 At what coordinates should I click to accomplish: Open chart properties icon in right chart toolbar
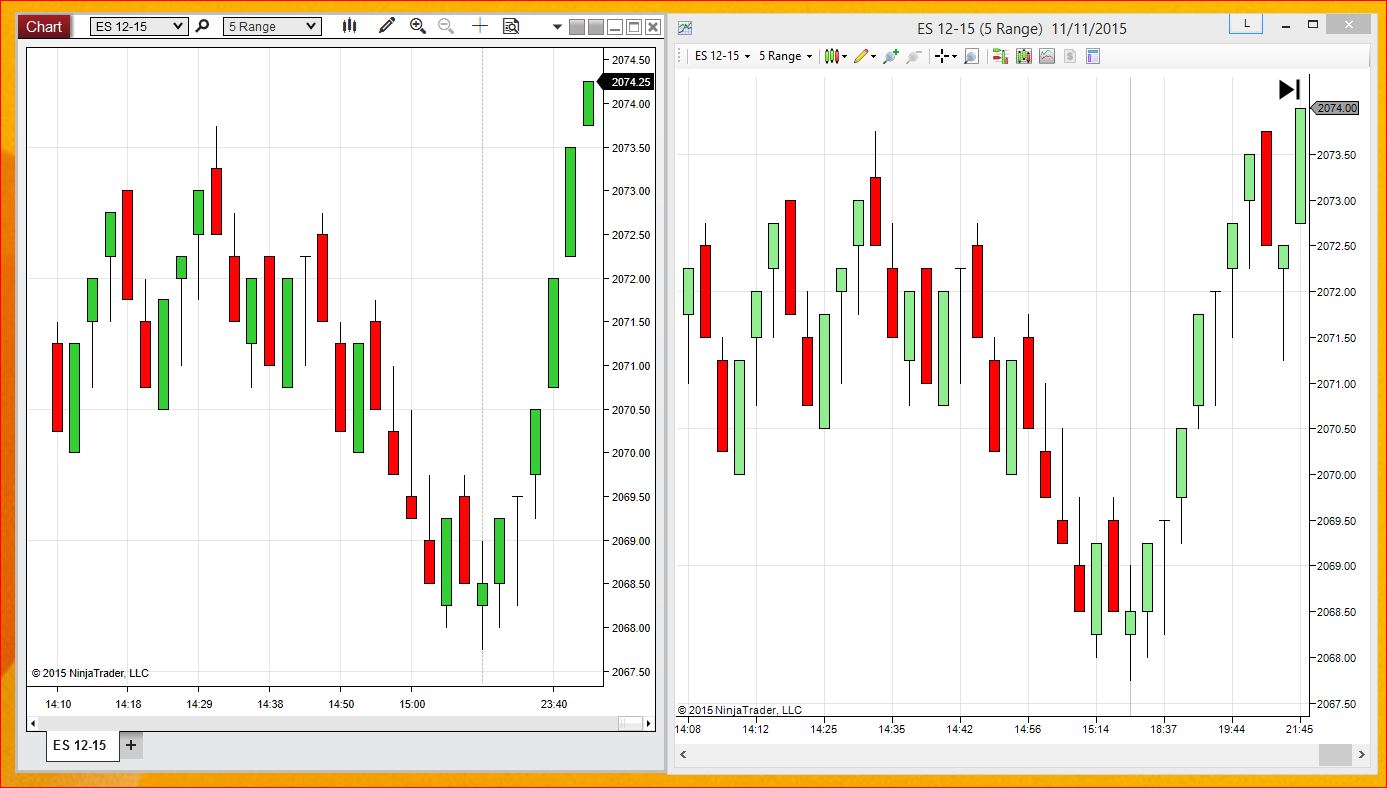tap(1093, 57)
